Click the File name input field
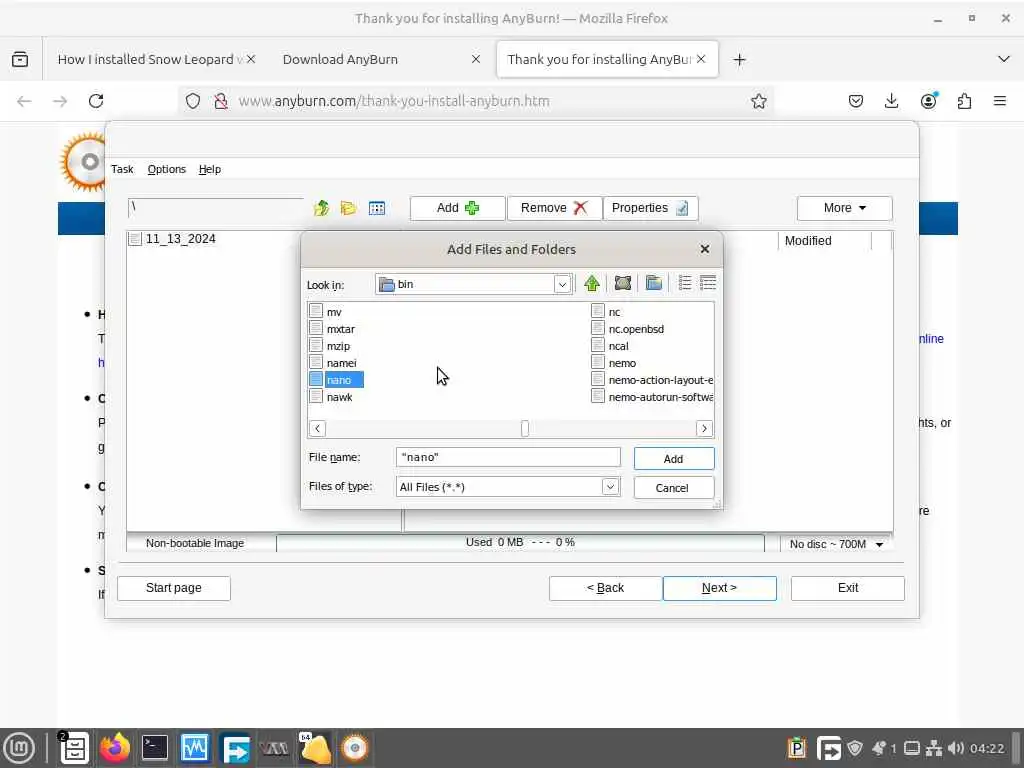Screen dimensions: 1024x768 pyautogui.click(x=507, y=457)
